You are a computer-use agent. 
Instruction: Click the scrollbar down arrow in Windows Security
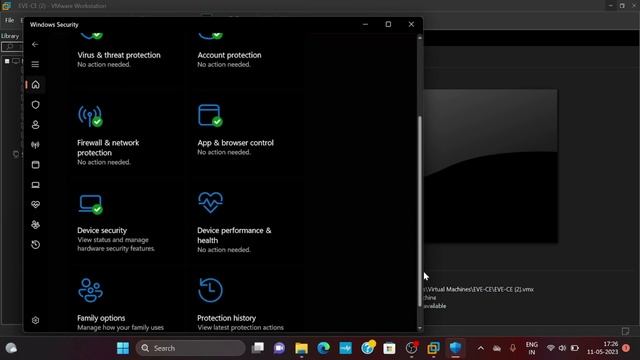420,328
